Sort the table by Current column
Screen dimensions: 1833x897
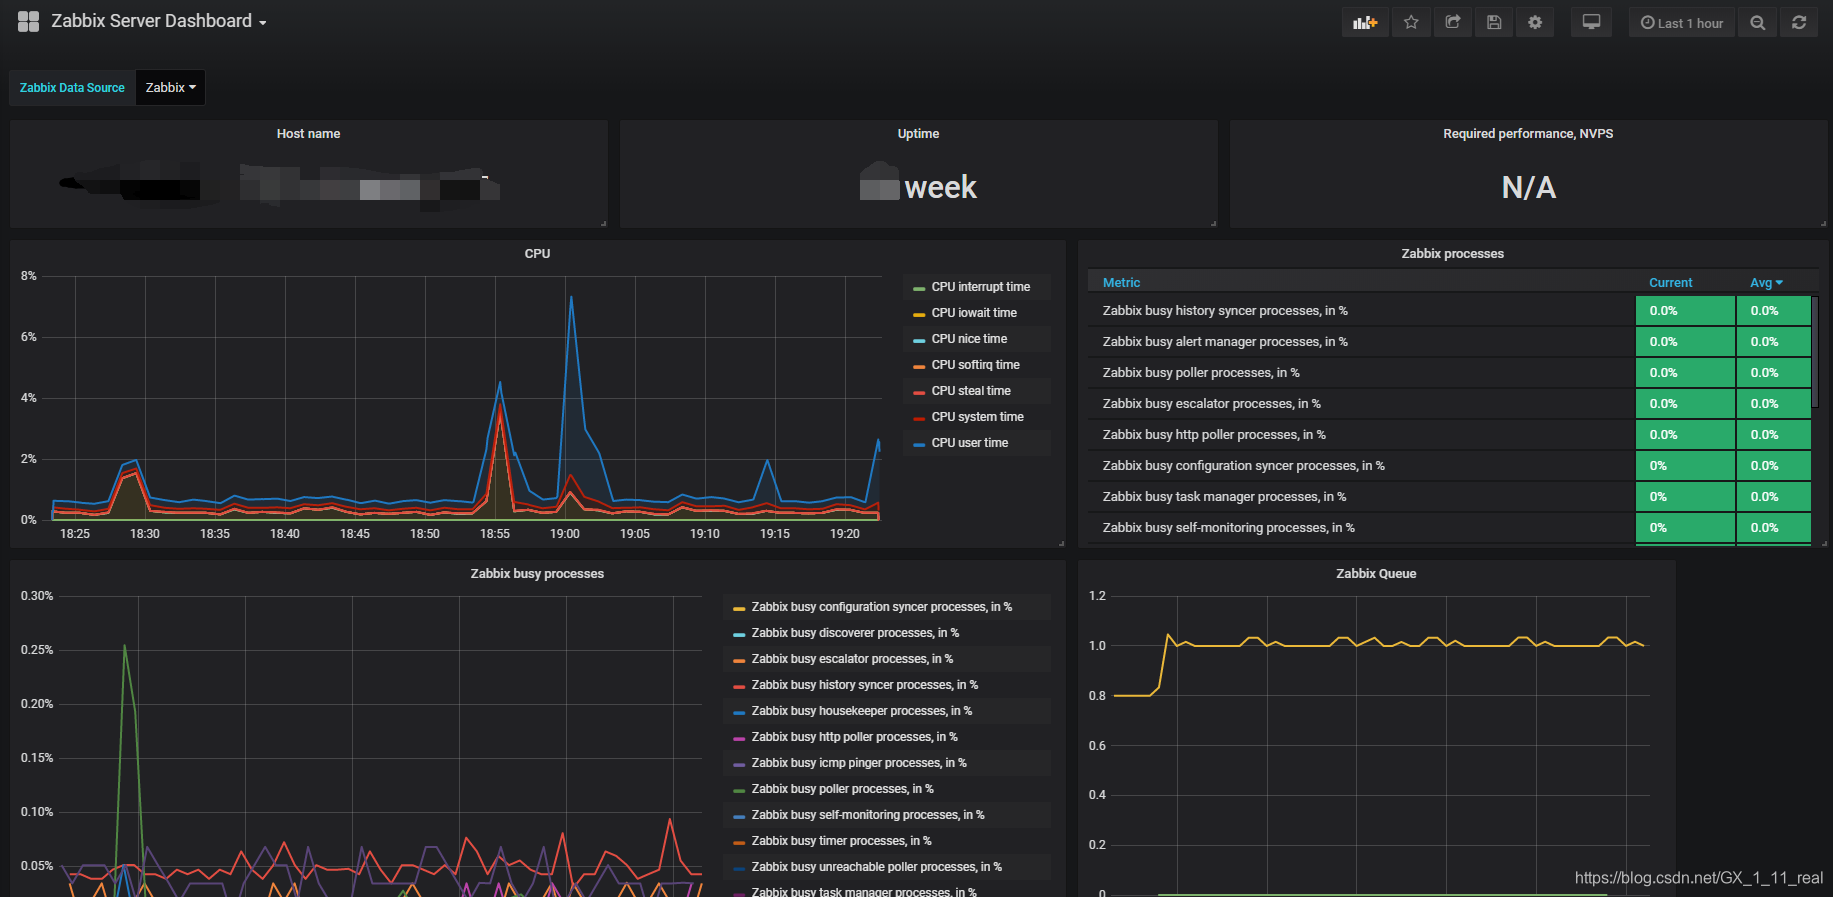pyautogui.click(x=1670, y=283)
